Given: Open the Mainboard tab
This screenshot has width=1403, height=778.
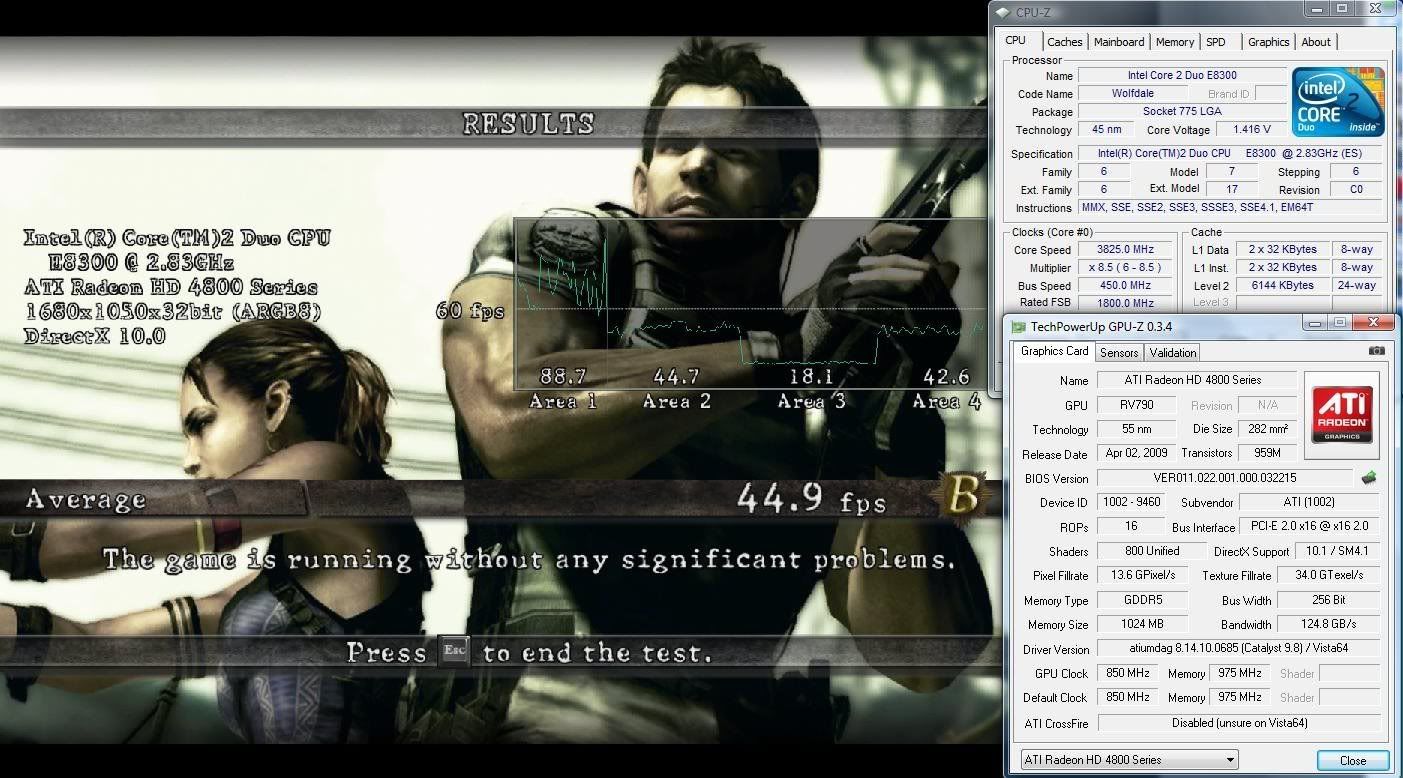Looking at the screenshot, I should [x=1119, y=42].
